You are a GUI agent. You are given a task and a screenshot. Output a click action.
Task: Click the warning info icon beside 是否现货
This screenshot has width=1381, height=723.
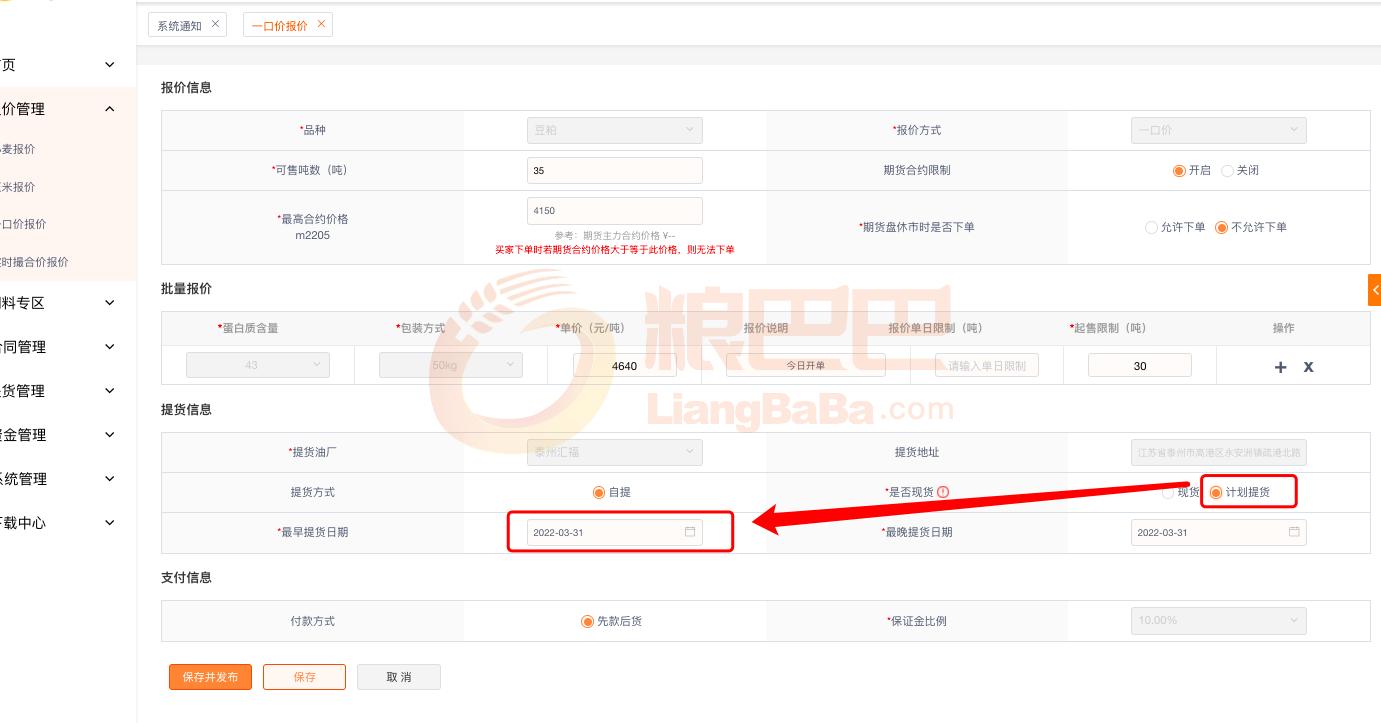942,492
